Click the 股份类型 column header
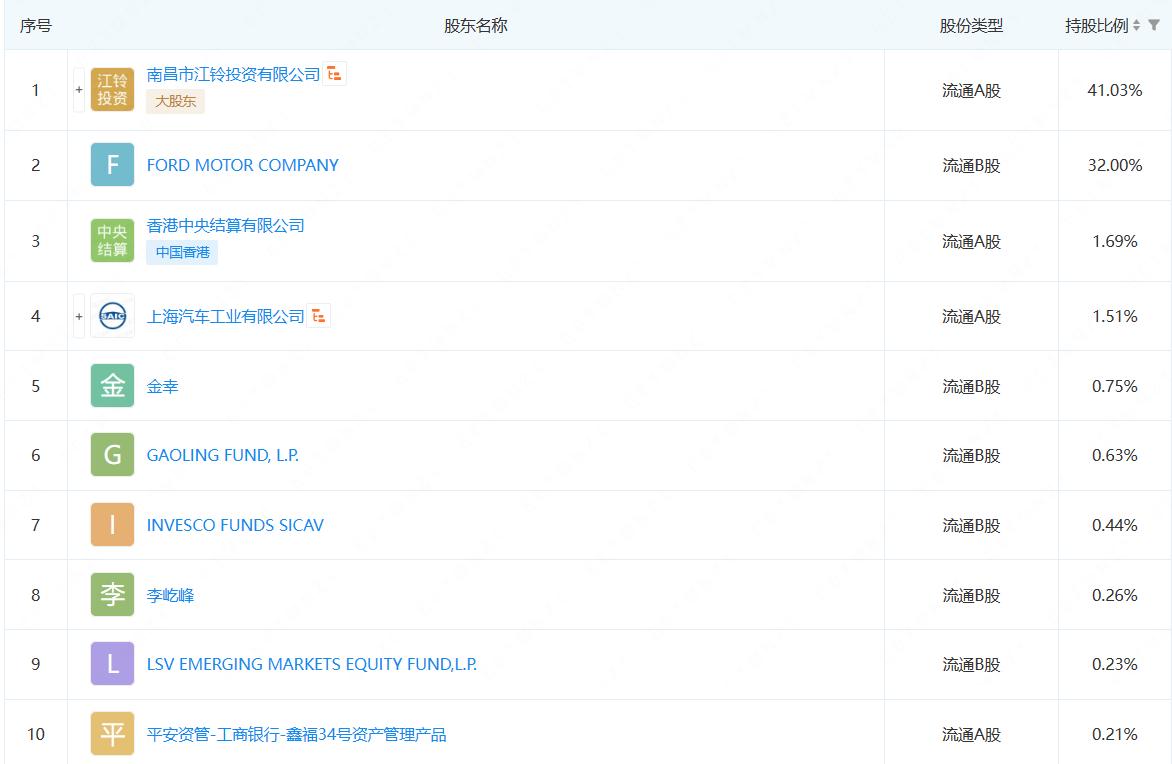Image resolution: width=1172 pixels, height=764 pixels. click(971, 26)
